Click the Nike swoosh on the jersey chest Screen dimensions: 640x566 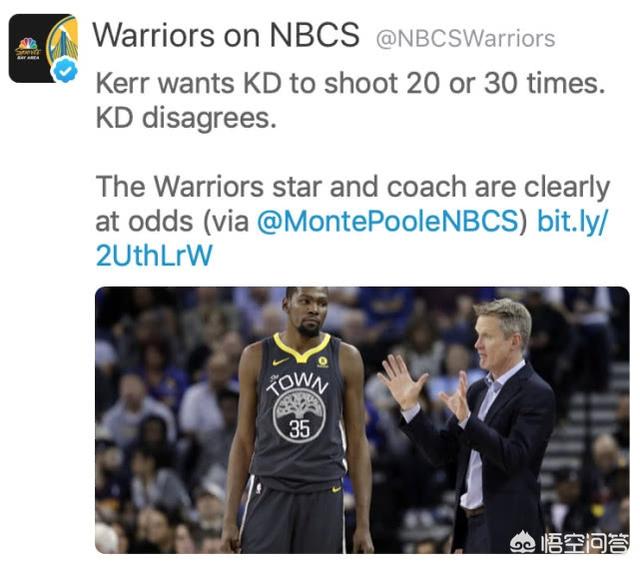pos(280,361)
